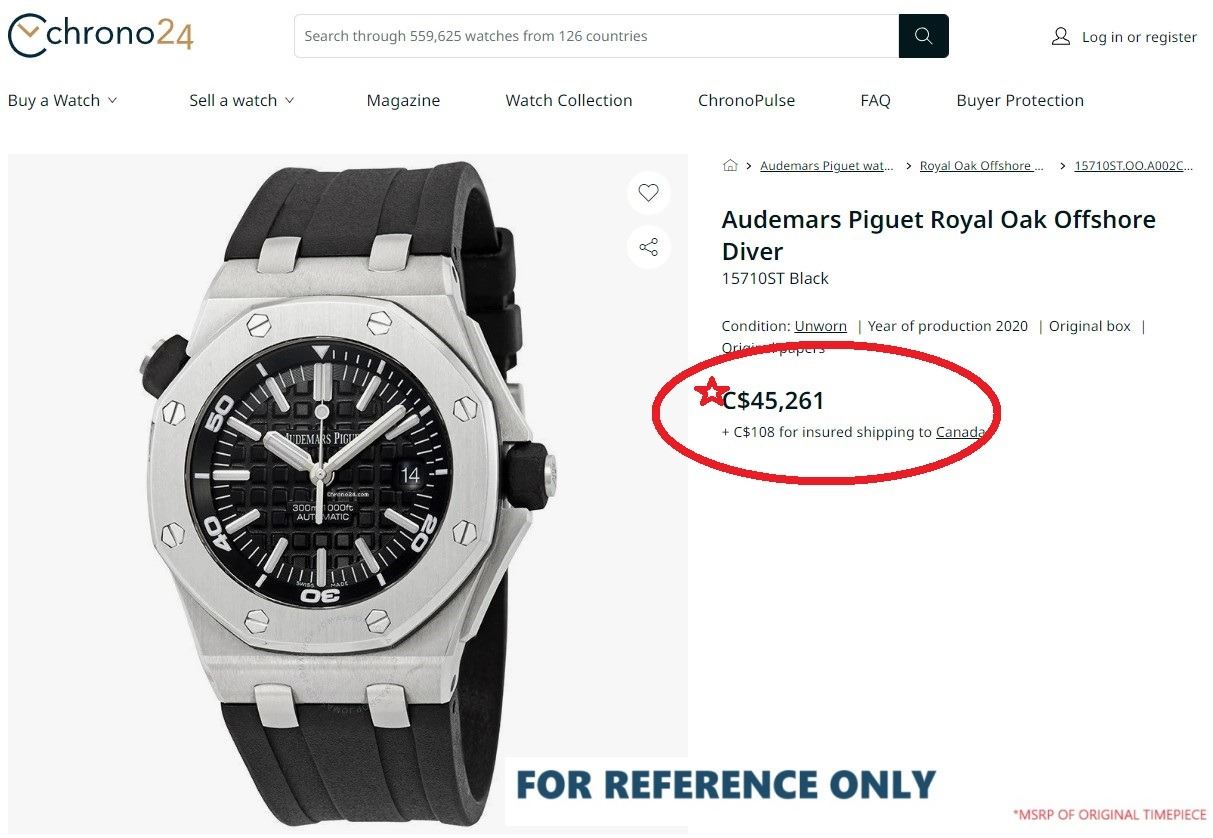Viewport: 1213px width, 838px height.
Task: Add watch to favorites with heart icon
Action: click(649, 193)
